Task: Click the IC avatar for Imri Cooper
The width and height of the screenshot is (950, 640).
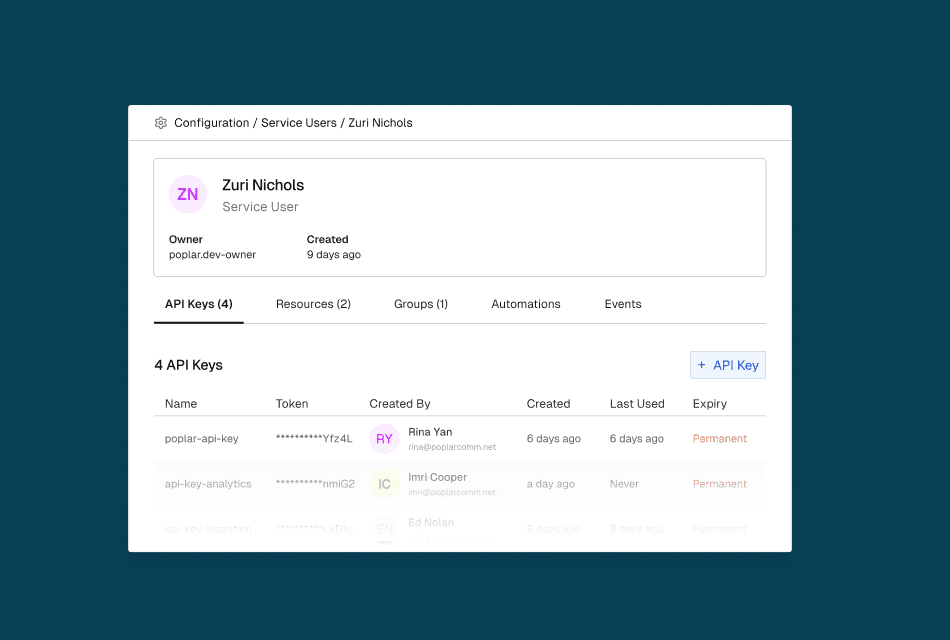Action: point(385,484)
